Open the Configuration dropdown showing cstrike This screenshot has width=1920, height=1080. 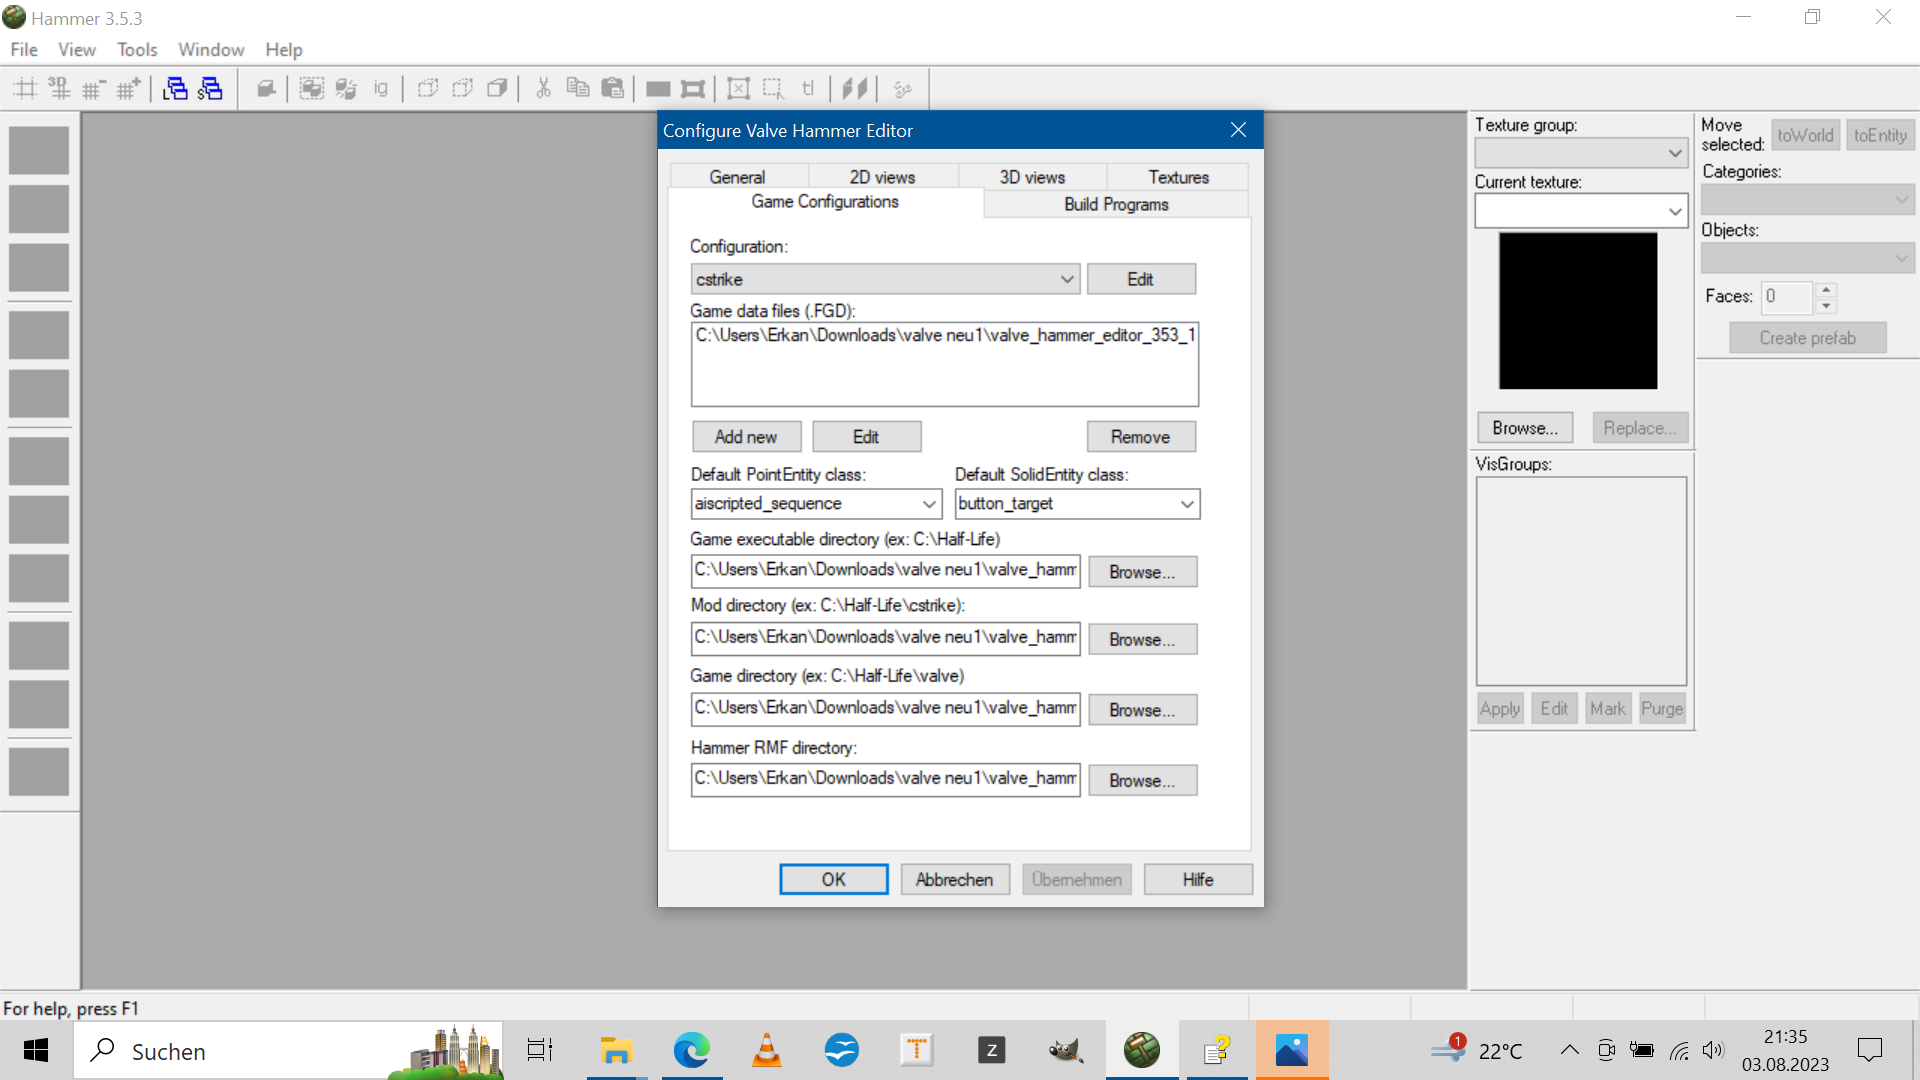pyautogui.click(x=885, y=279)
